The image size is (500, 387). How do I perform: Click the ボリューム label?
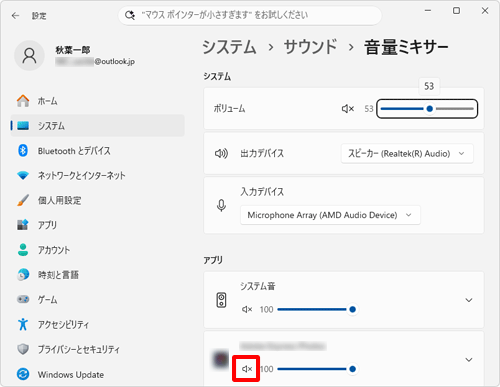coord(229,109)
